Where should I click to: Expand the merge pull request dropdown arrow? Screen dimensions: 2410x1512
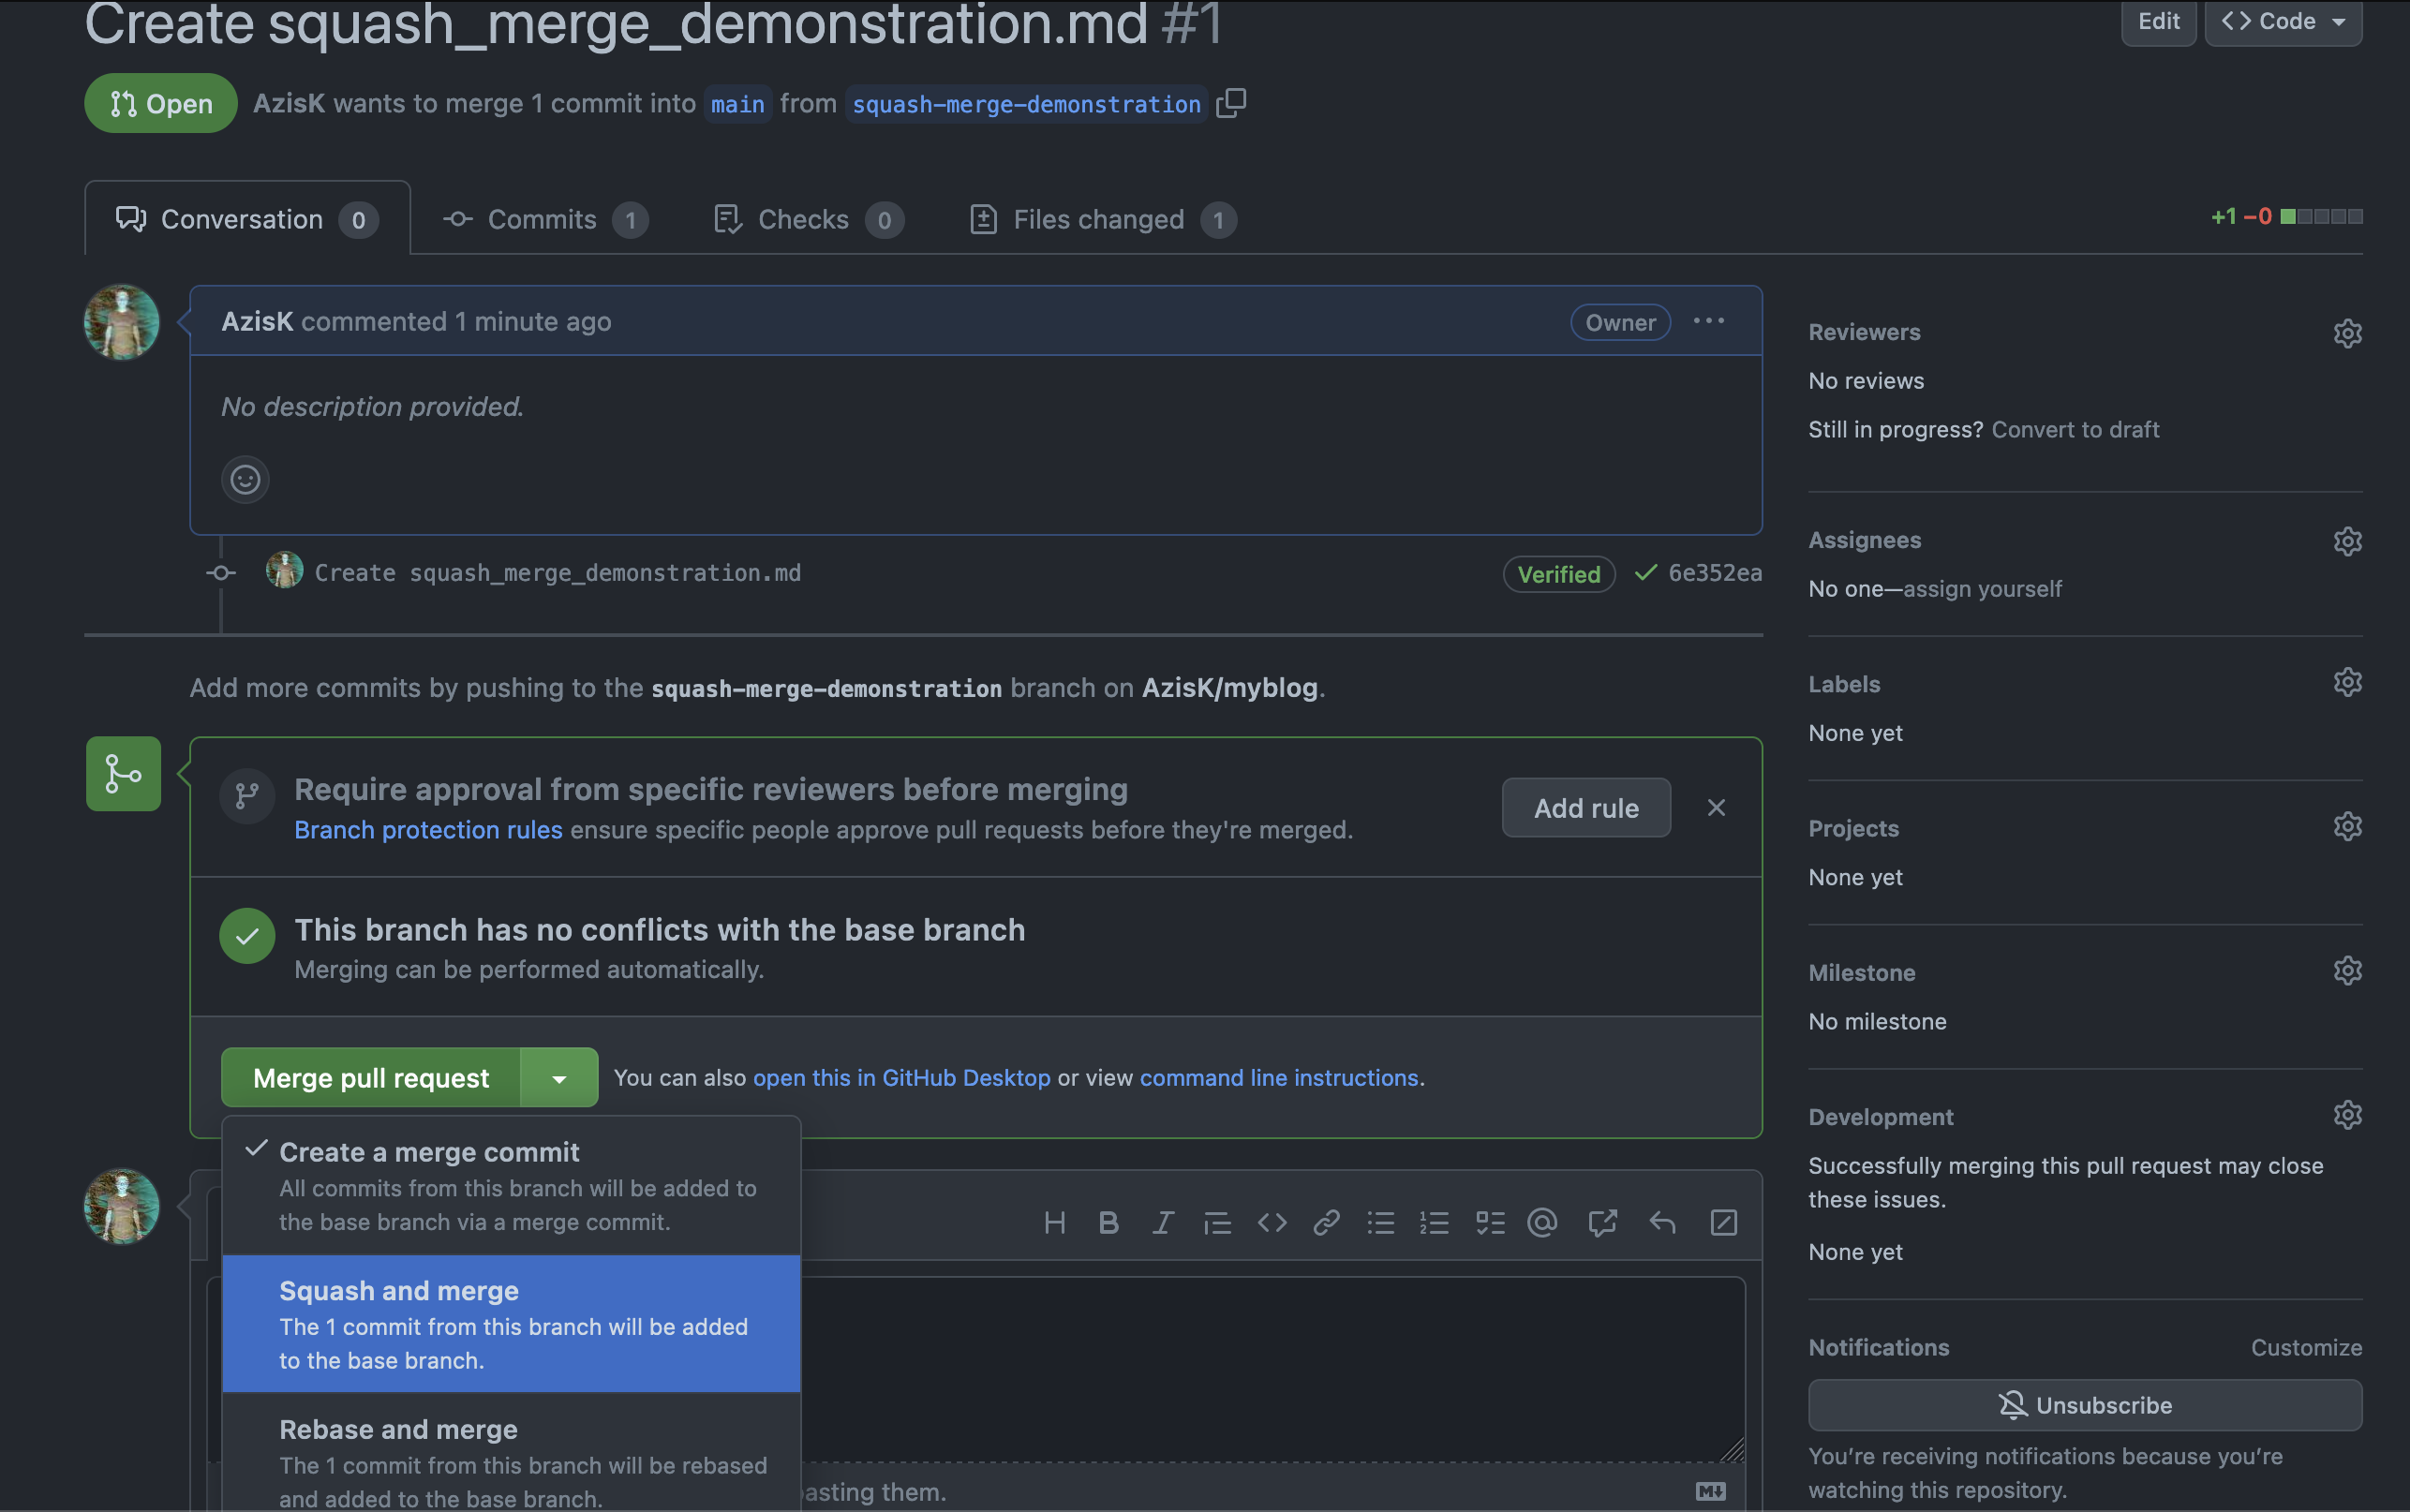coord(559,1076)
